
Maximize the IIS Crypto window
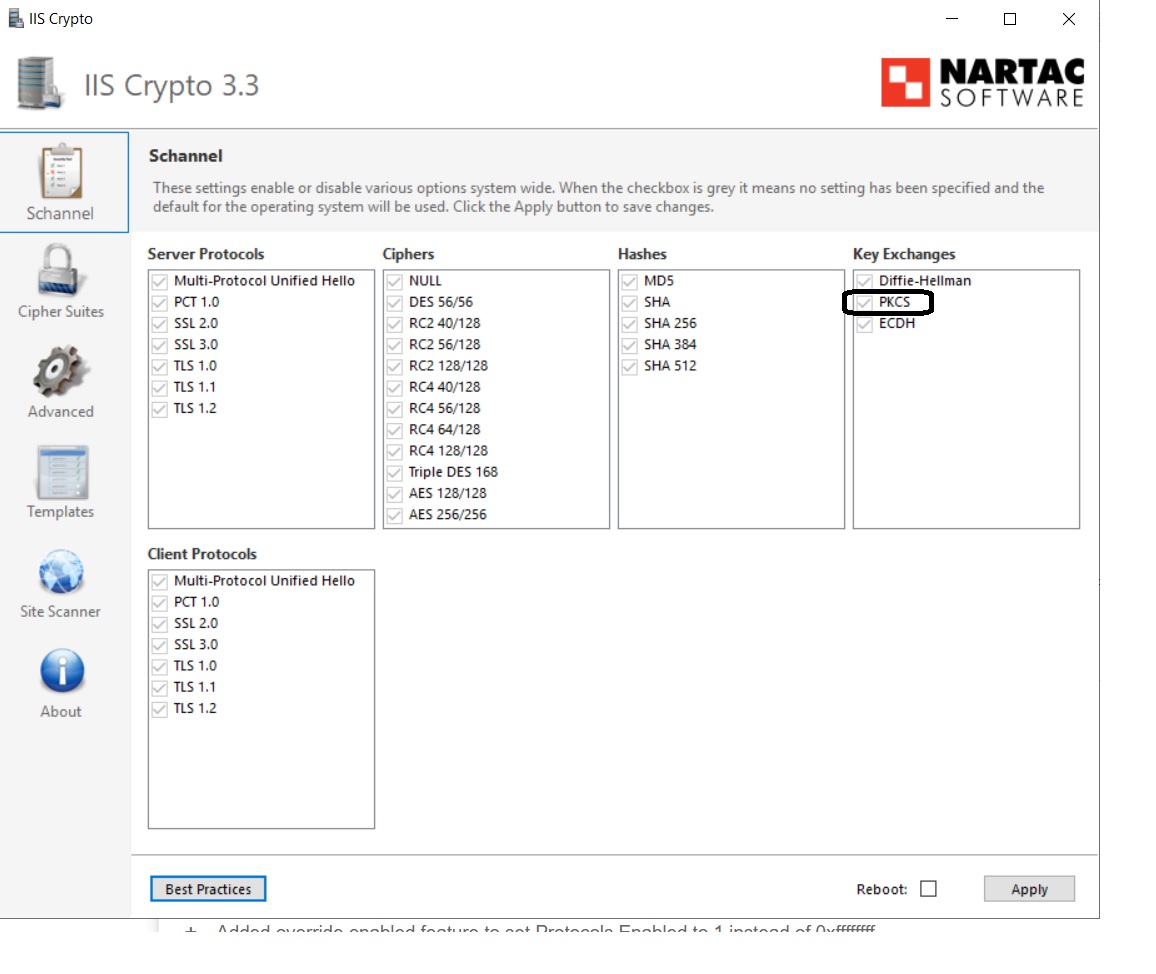tap(1010, 18)
